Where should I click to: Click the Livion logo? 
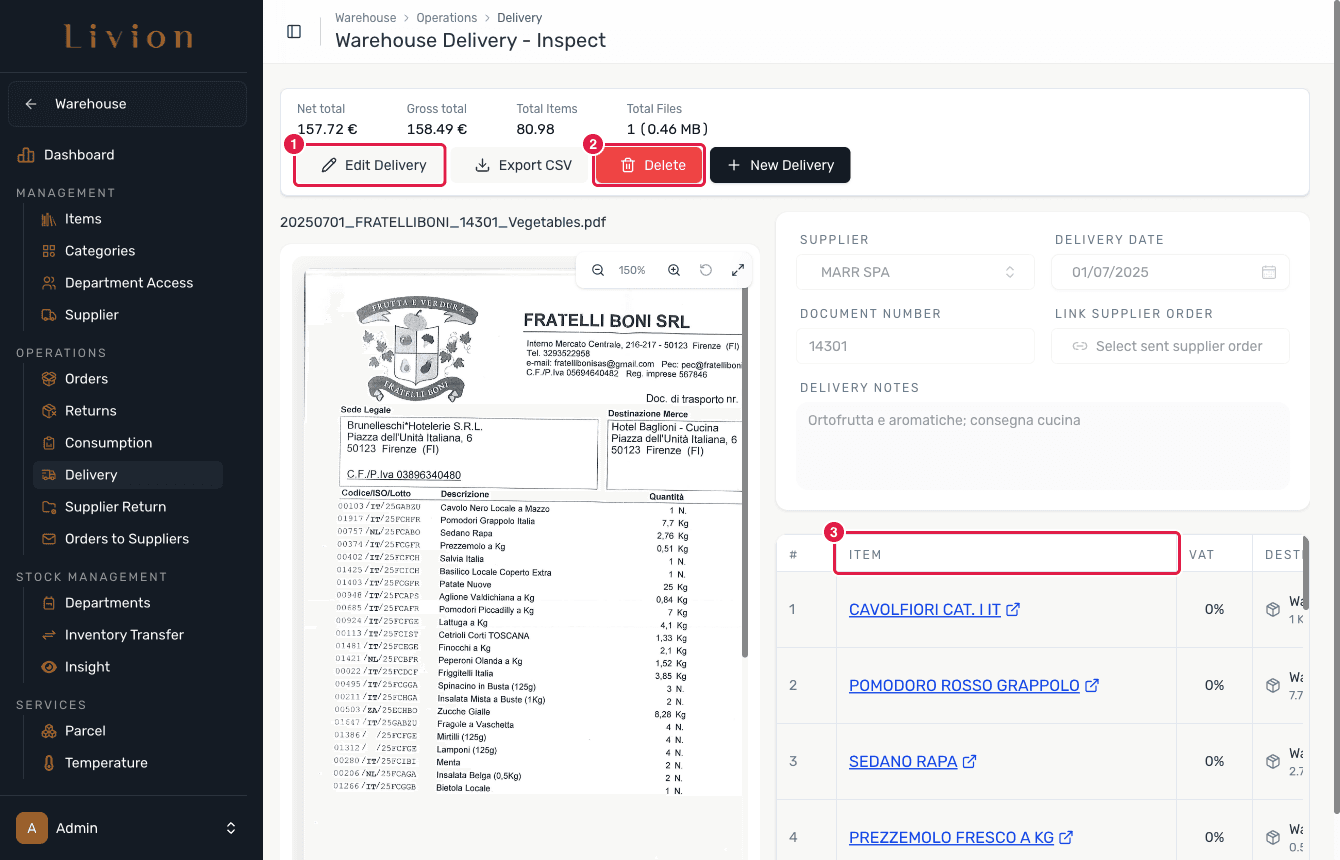pyautogui.click(x=129, y=38)
